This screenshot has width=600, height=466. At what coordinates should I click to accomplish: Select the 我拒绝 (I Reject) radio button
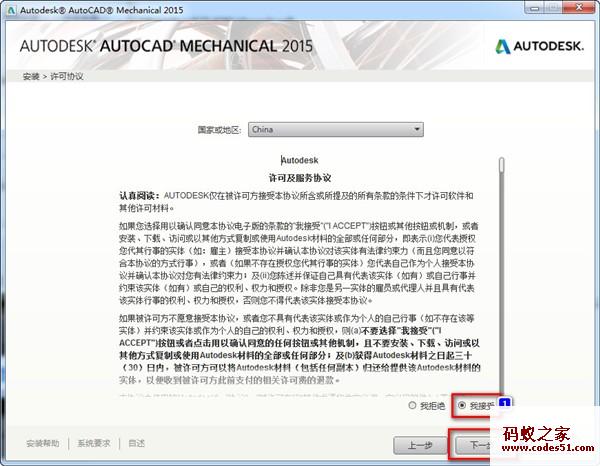[x=412, y=405]
